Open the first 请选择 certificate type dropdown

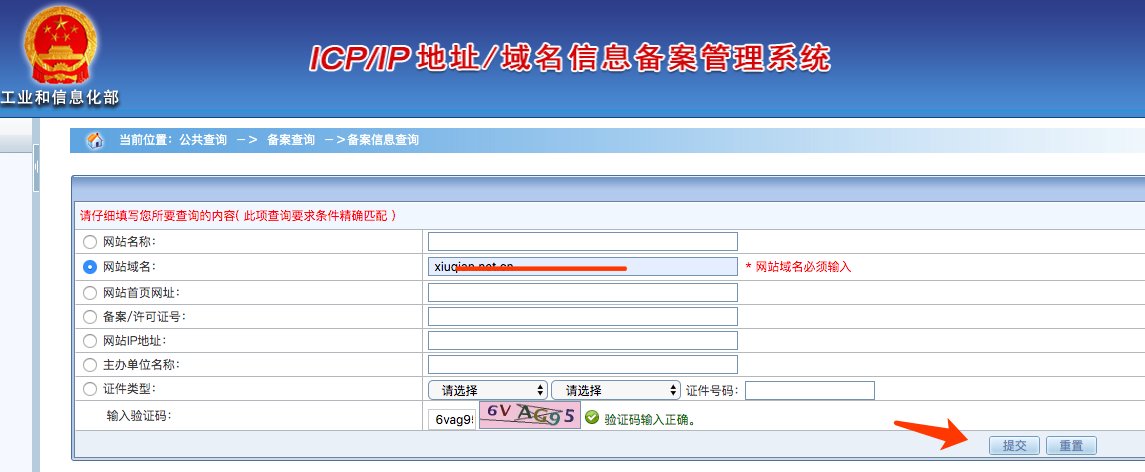pyautogui.click(x=488, y=390)
